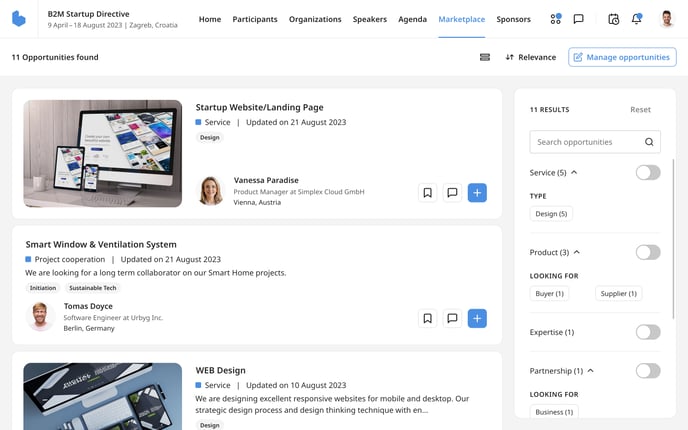The width and height of the screenshot is (688, 430).
Task: Click Tomas Doyce's profile photo
Action: [x=40, y=316]
